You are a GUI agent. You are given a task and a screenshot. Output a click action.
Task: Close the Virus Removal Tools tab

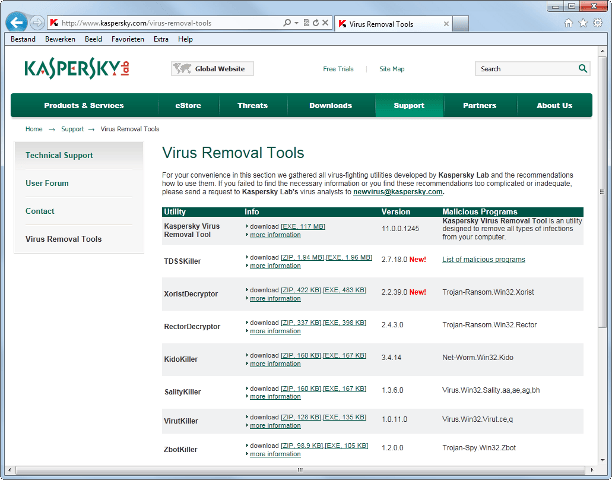pos(446,24)
